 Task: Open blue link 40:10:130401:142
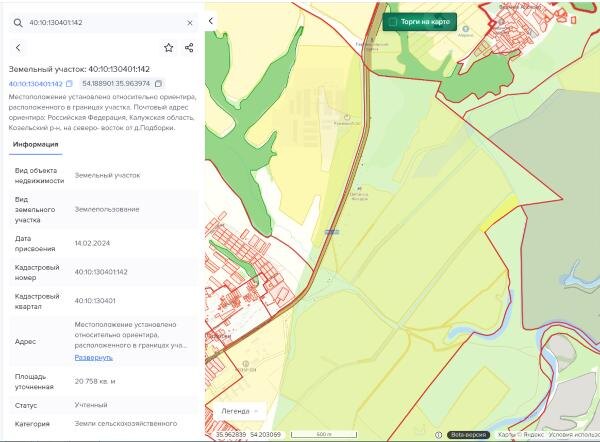(35, 84)
